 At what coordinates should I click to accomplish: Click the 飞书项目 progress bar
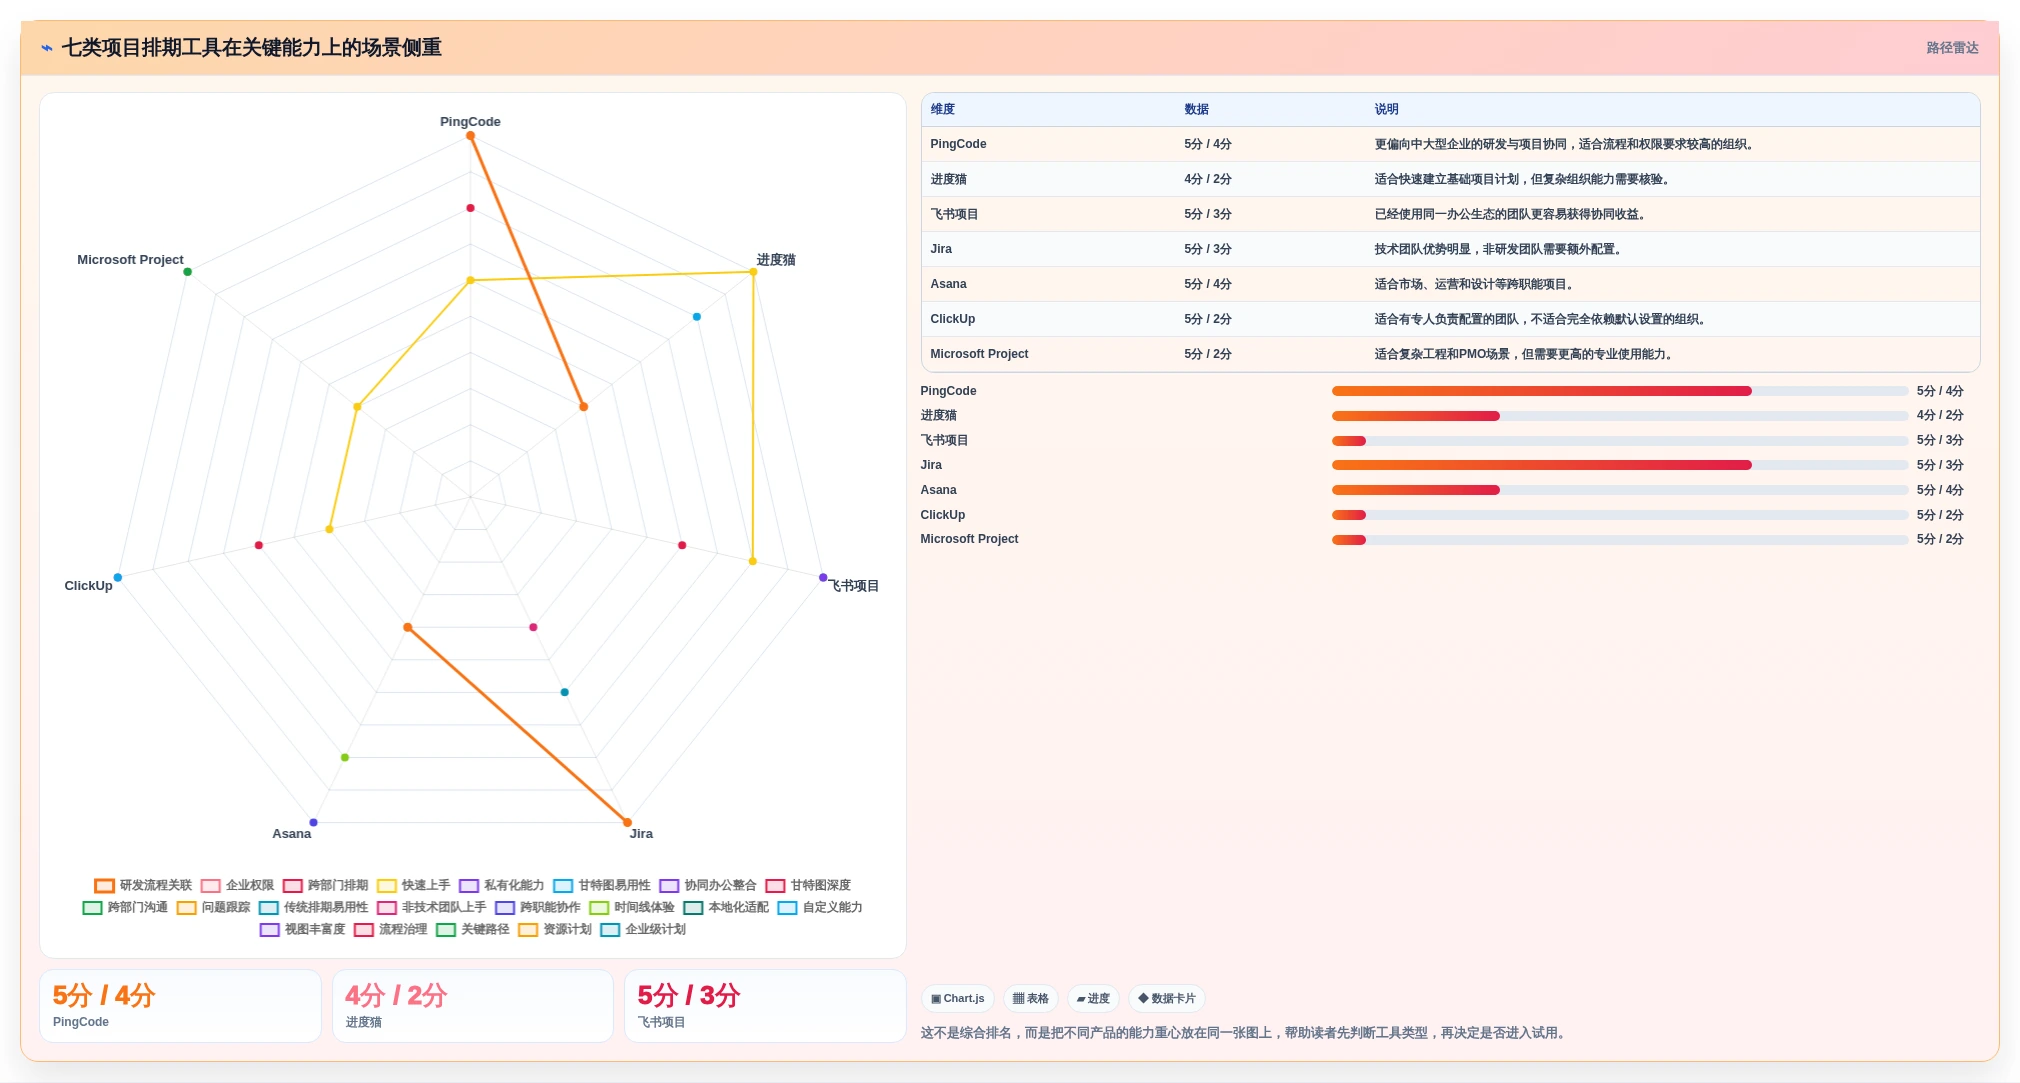[1620, 441]
